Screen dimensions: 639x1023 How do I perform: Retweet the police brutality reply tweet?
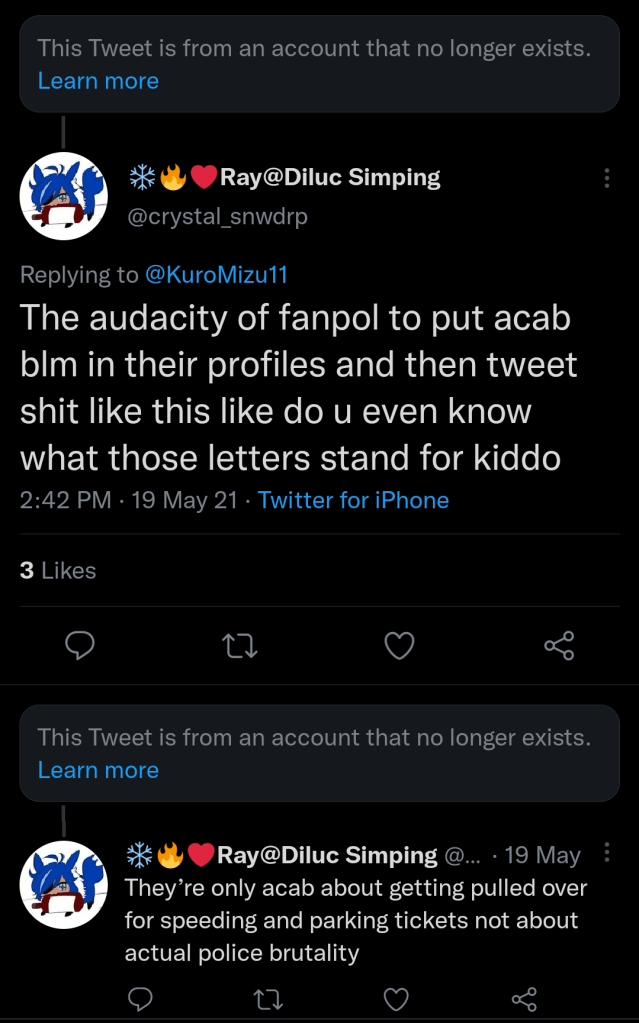coord(269,998)
